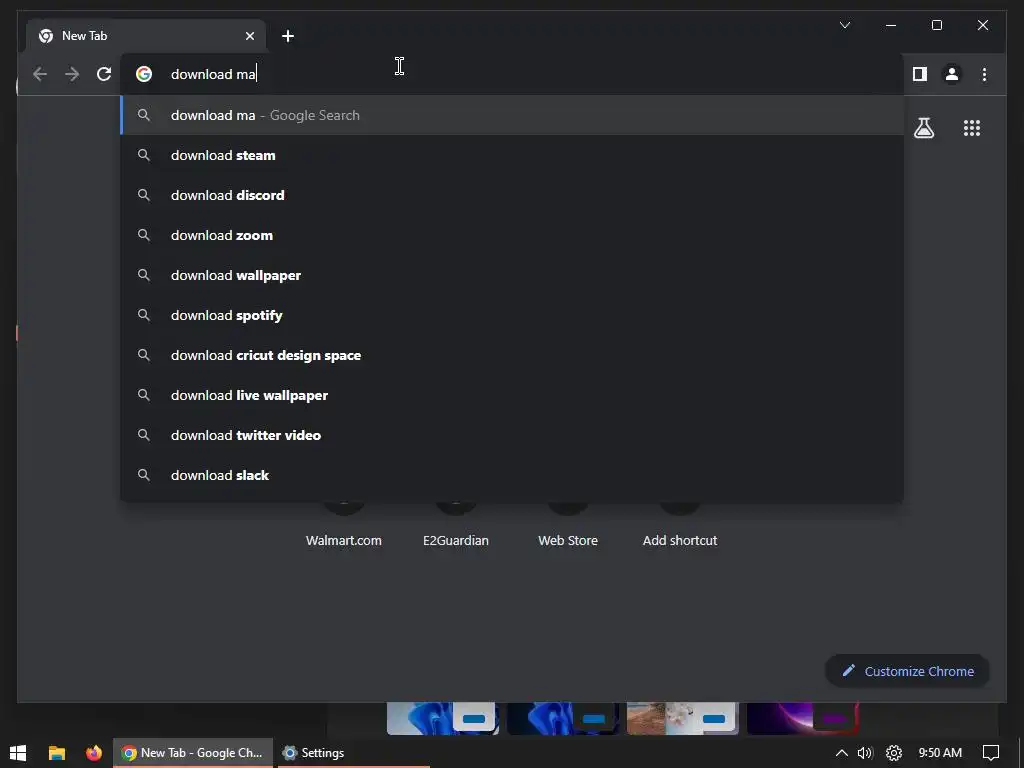Screen dimensions: 1024x768
Task: Select 'download cricut design space' suggestion
Action: [x=512, y=355]
